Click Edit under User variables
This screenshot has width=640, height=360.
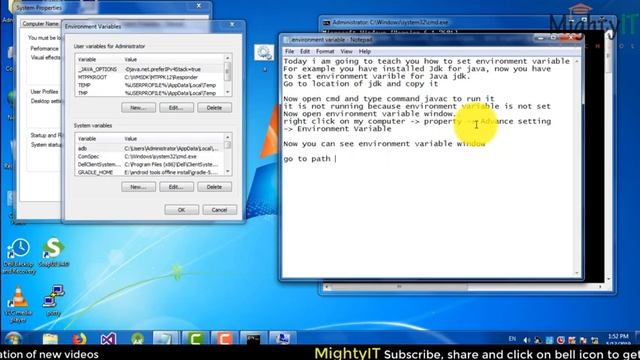(176, 108)
